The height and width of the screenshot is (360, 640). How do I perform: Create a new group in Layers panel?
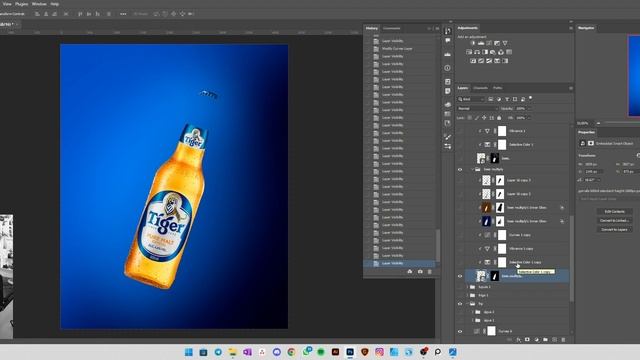coord(545,340)
